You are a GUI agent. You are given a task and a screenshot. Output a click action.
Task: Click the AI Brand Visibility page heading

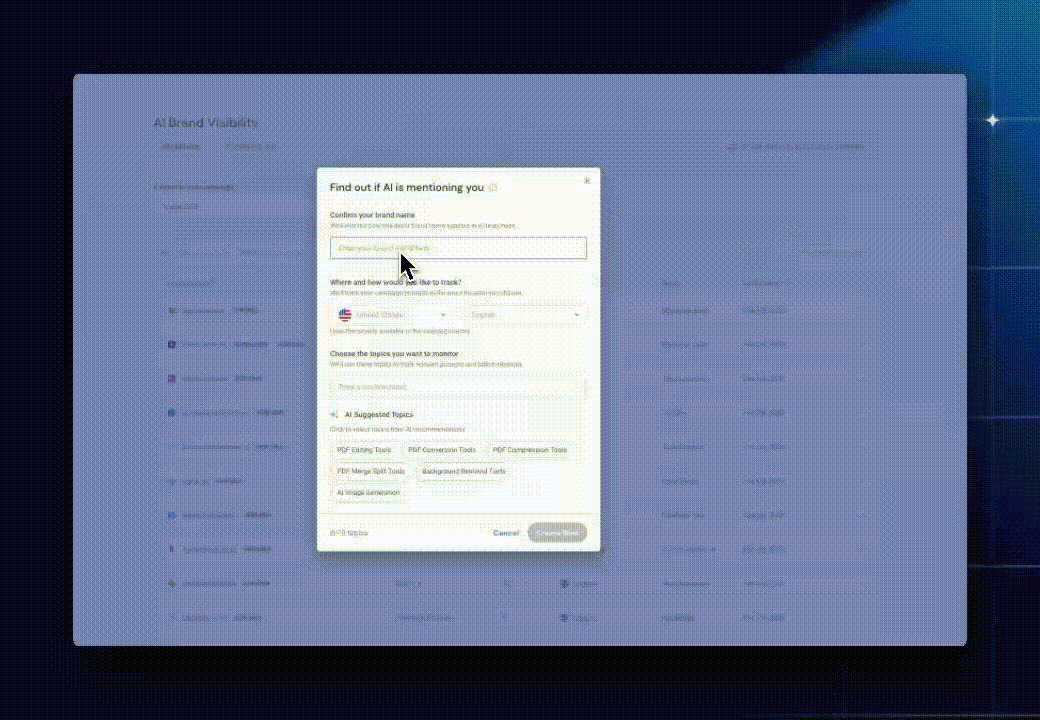(x=205, y=123)
